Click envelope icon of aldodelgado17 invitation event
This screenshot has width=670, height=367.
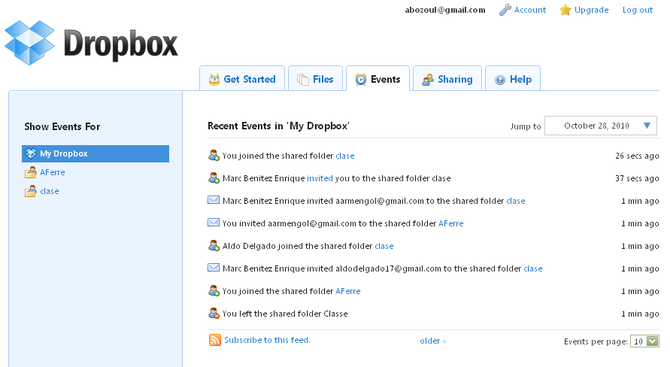tap(214, 268)
